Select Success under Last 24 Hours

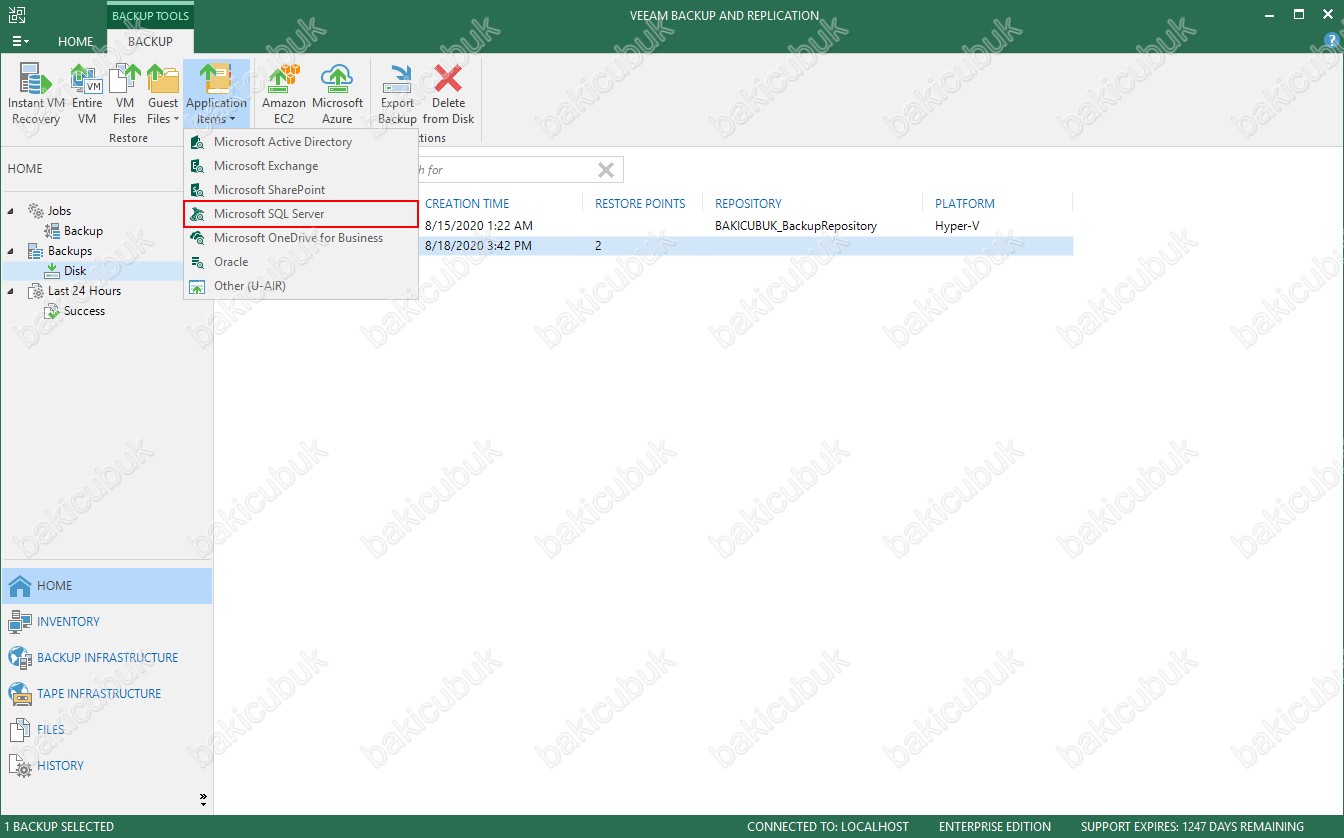[84, 311]
